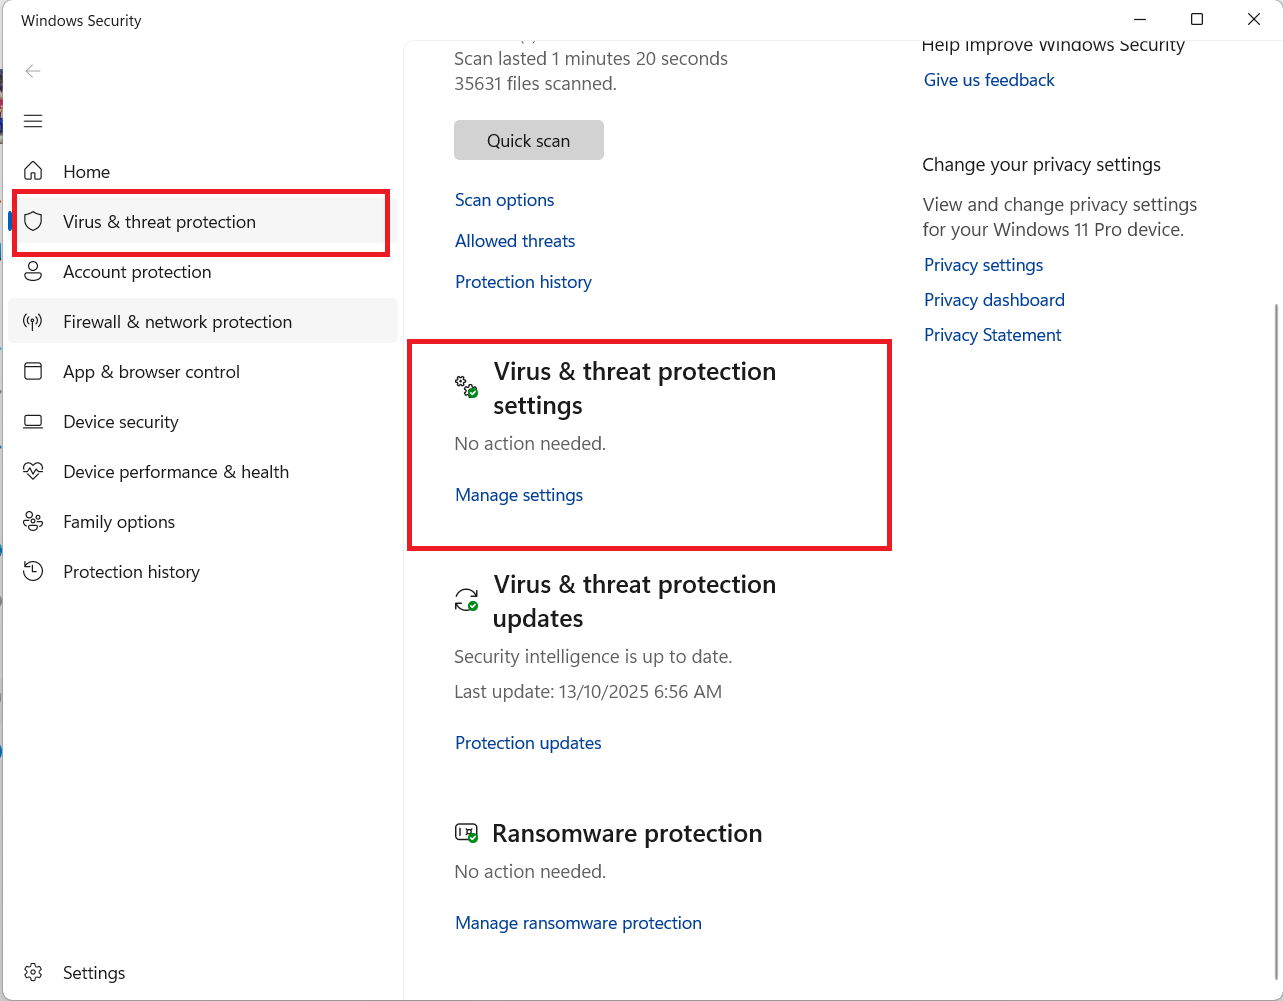Viewport: 1283px width, 1001px height.
Task: Open Firewall & network protection page
Action: [x=177, y=322]
